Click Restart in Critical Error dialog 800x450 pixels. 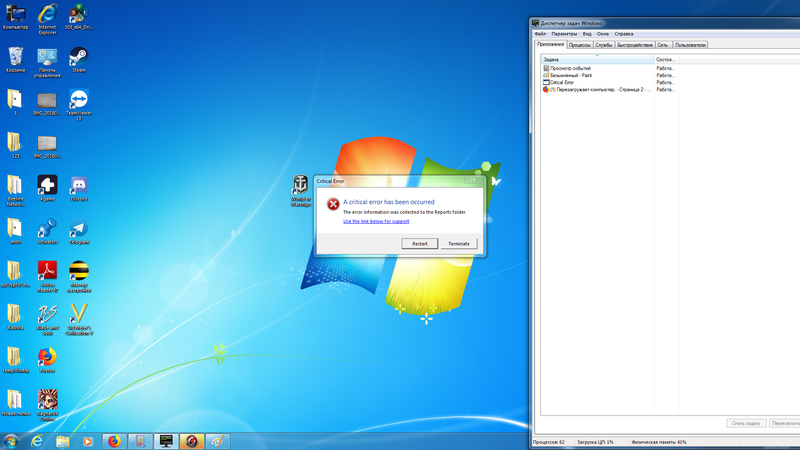419,243
